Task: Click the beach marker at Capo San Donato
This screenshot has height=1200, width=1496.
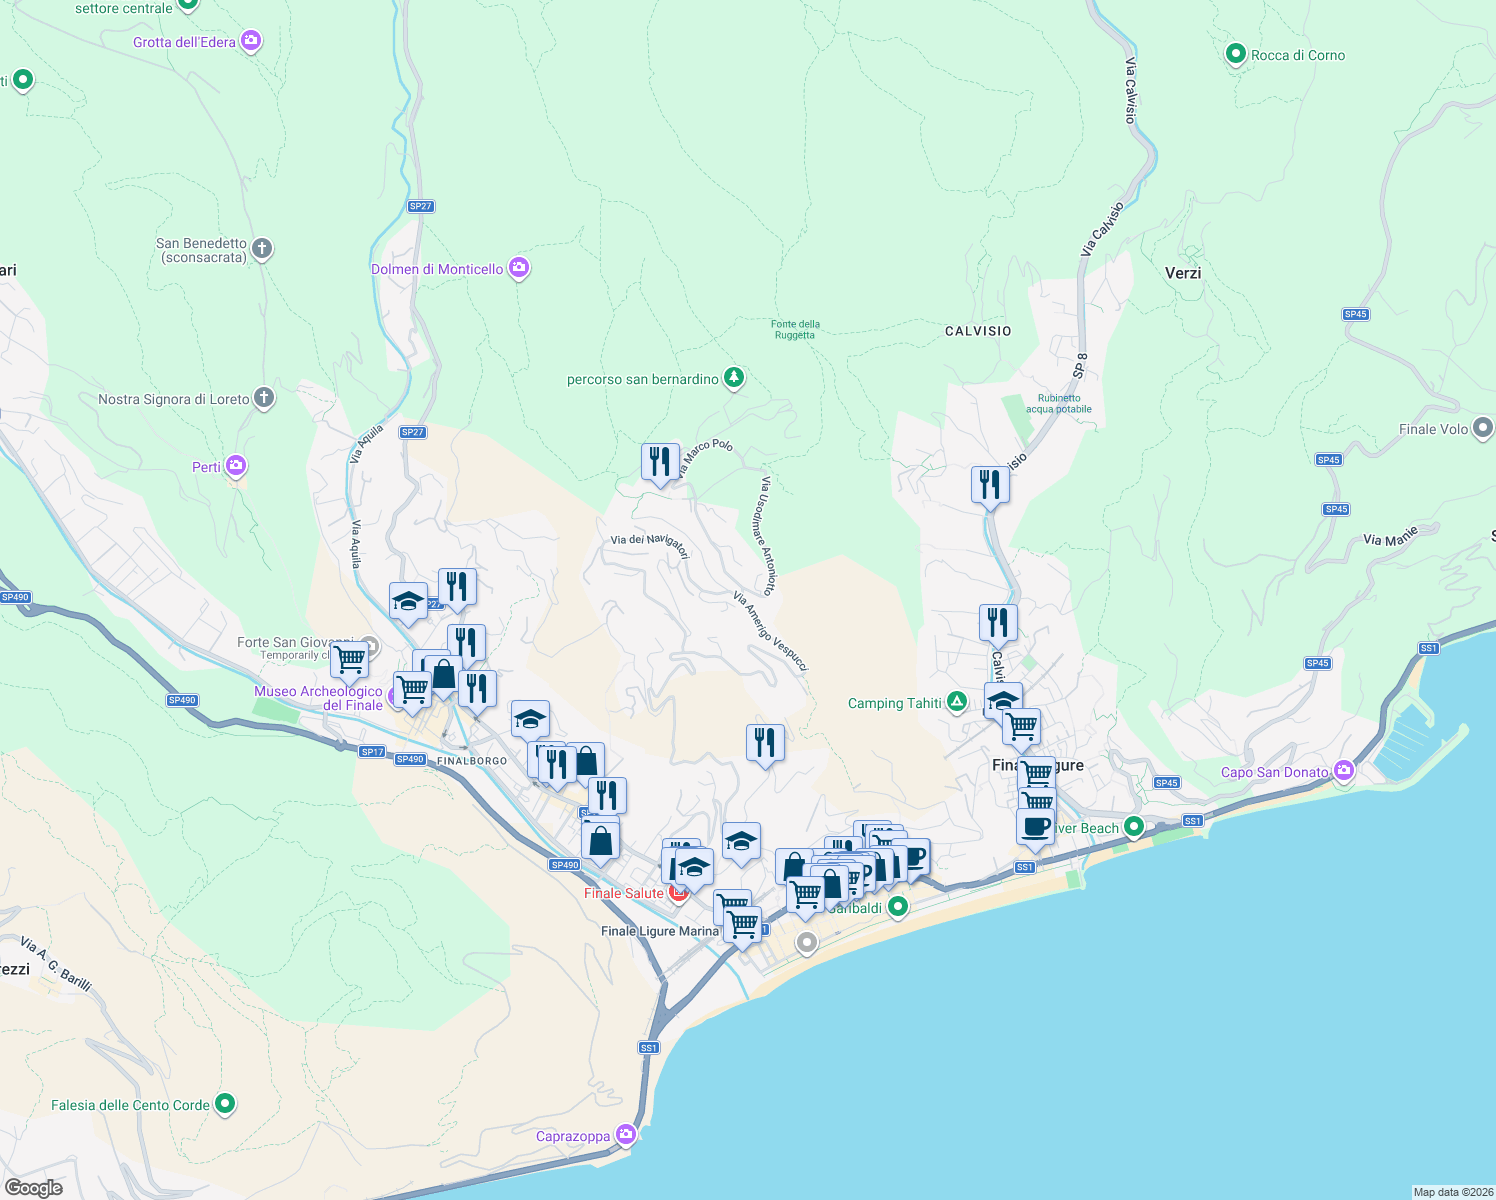Action: pyautogui.click(x=1345, y=771)
